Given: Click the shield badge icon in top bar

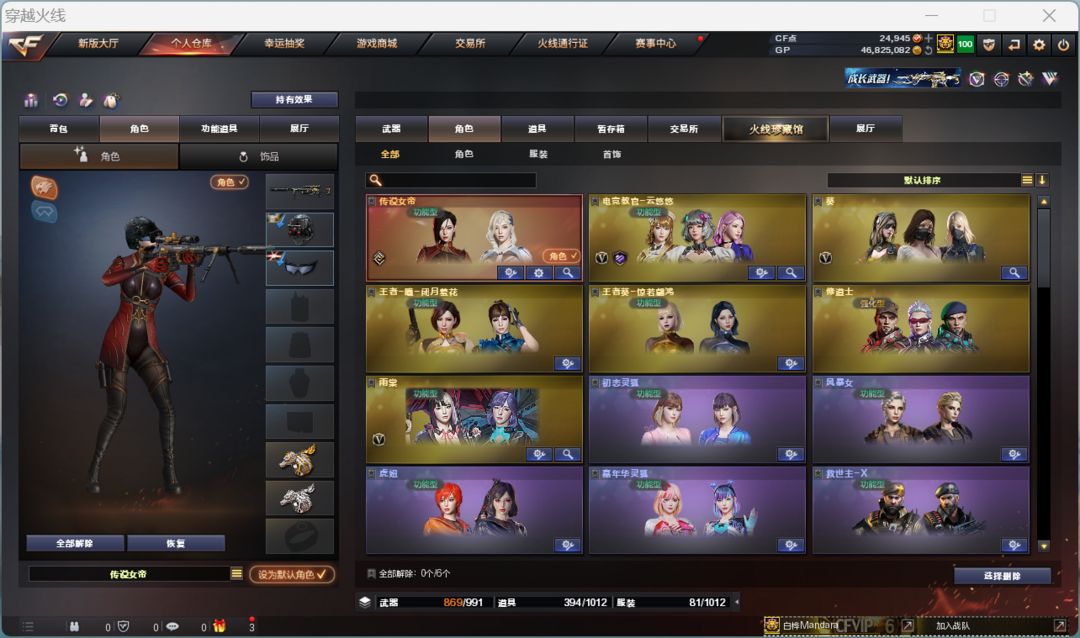Looking at the screenshot, I should click(989, 45).
